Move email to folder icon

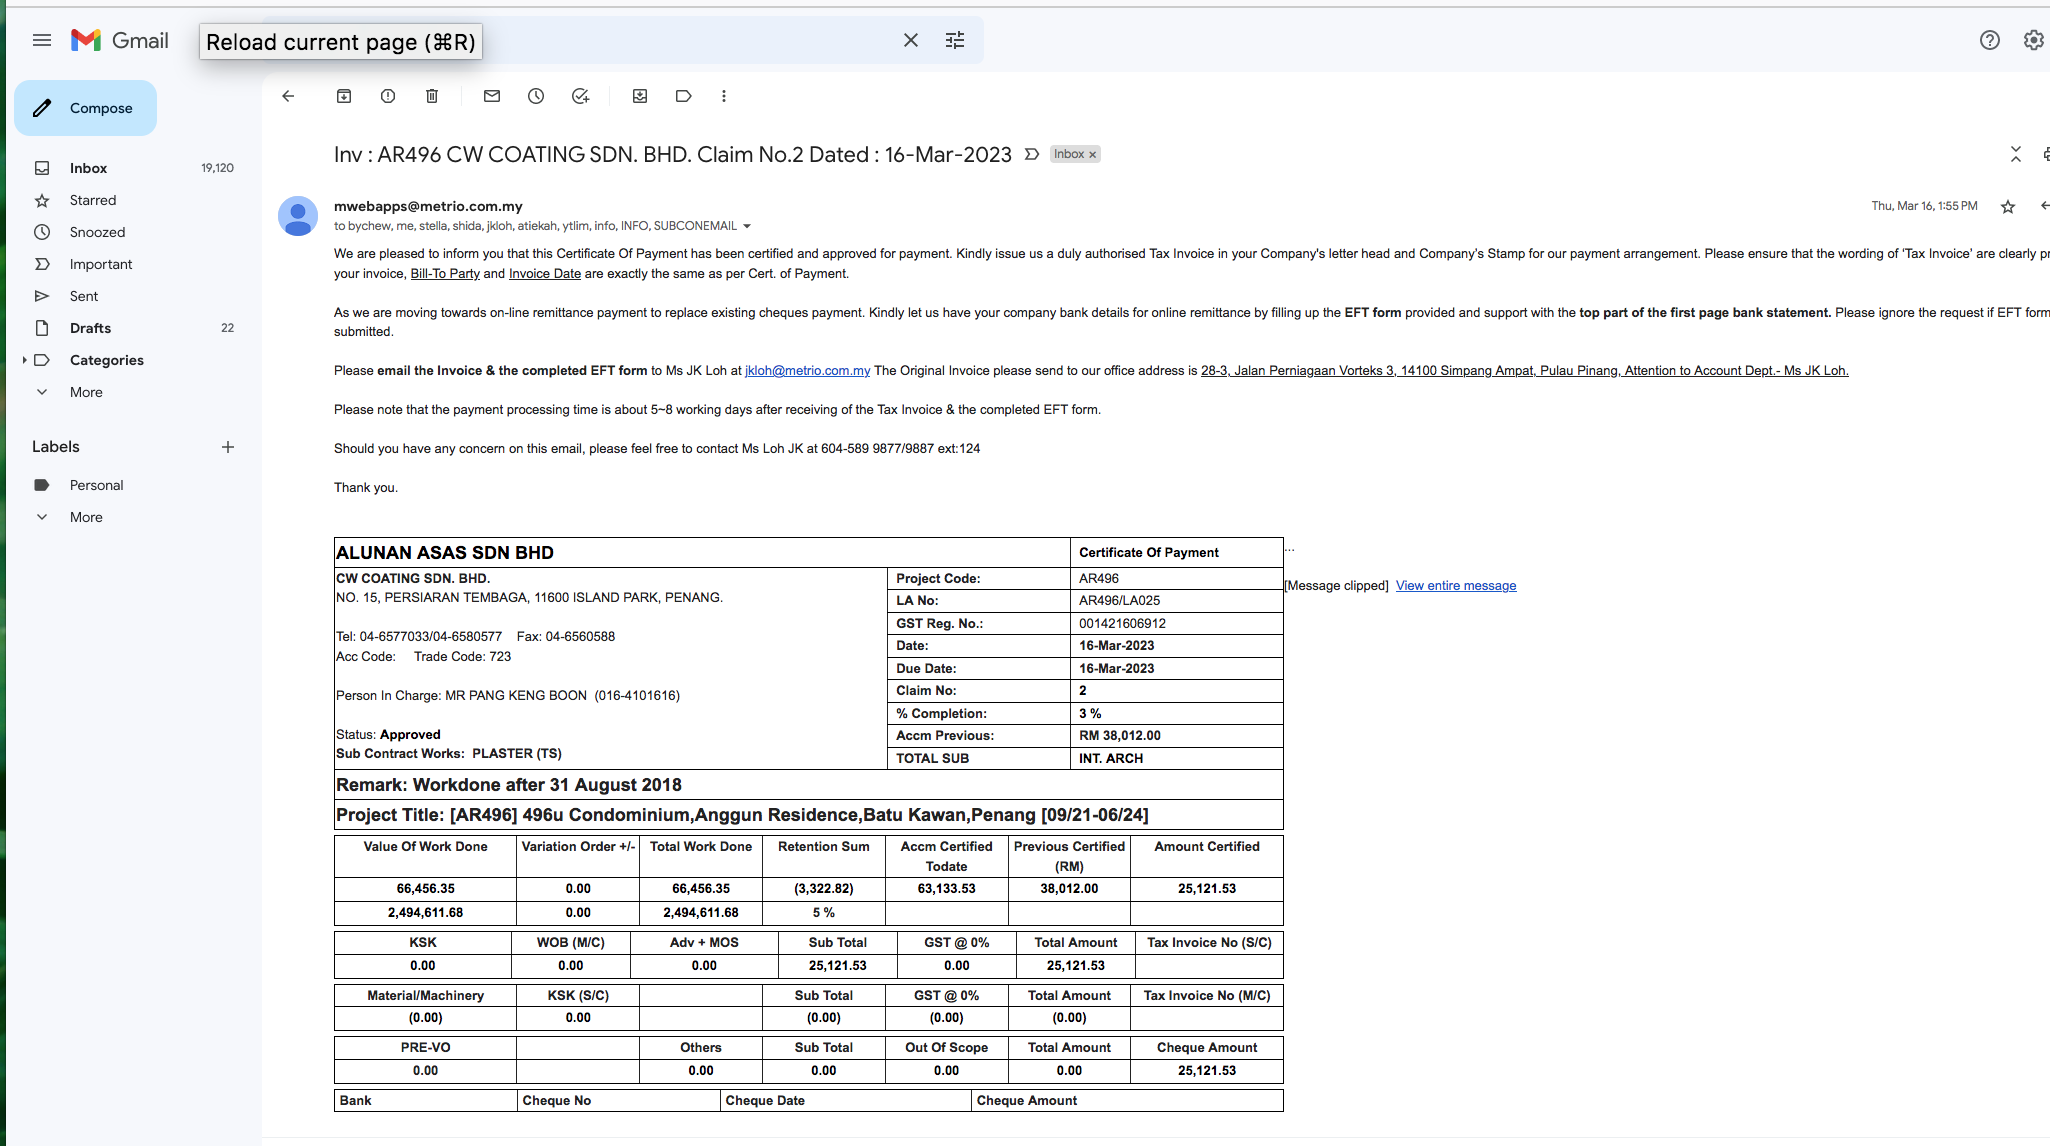click(640, 96)
